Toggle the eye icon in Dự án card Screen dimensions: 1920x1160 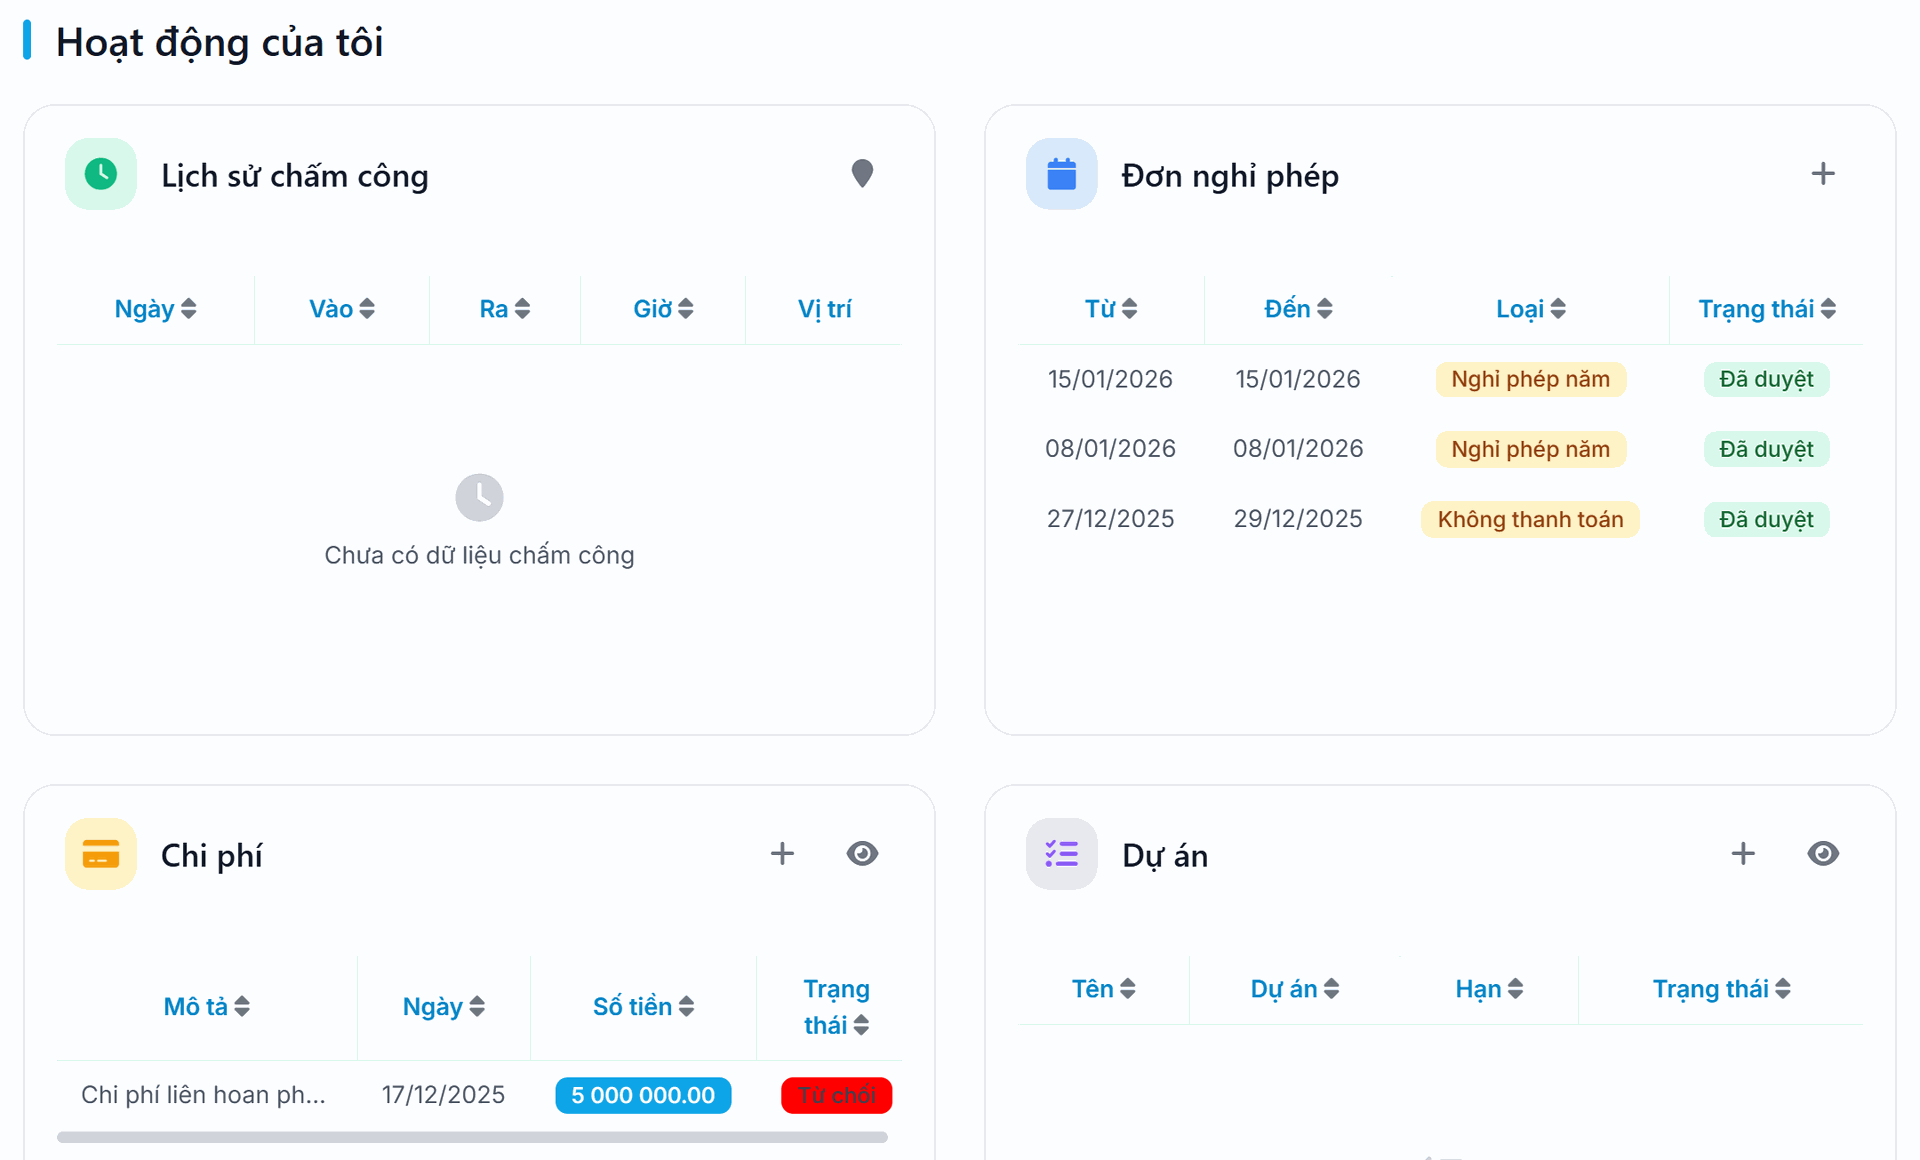click(x=1823, y=854)
